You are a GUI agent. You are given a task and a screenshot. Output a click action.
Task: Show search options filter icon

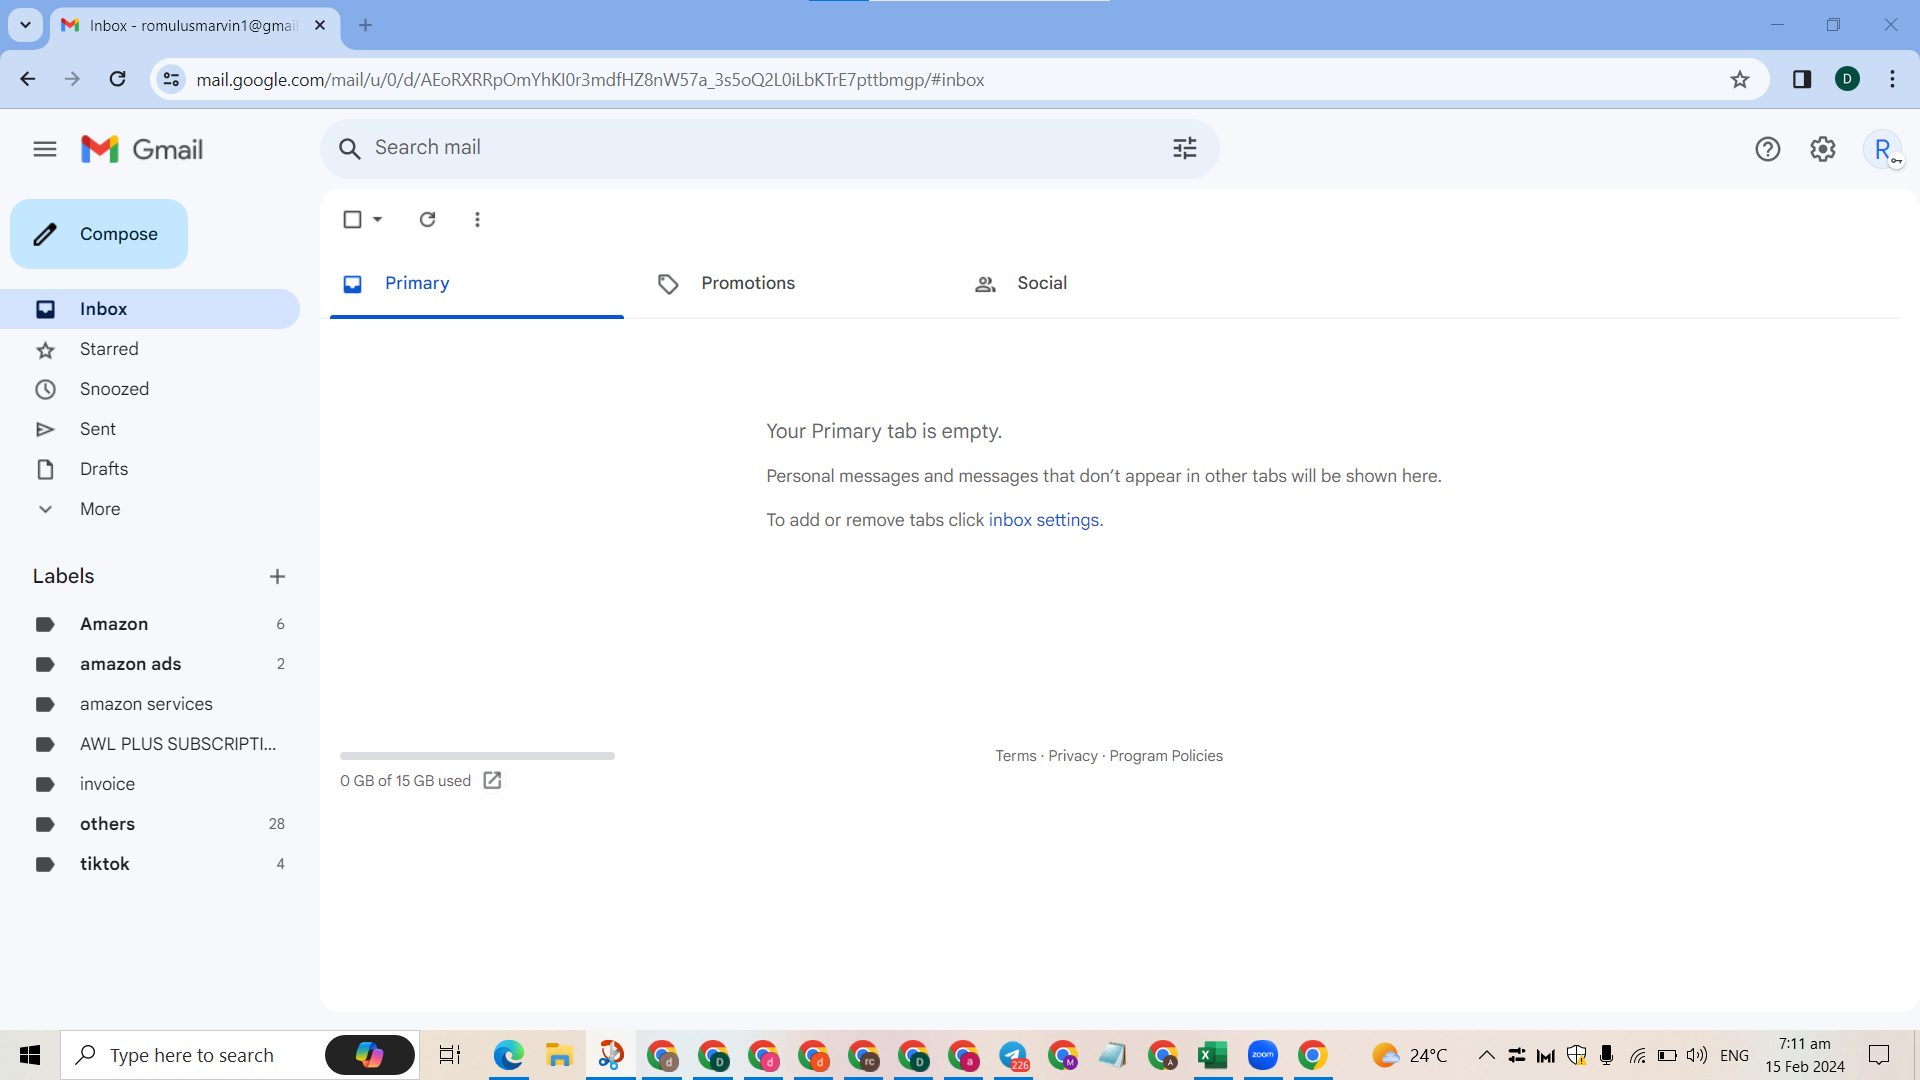click(1185, 149)
